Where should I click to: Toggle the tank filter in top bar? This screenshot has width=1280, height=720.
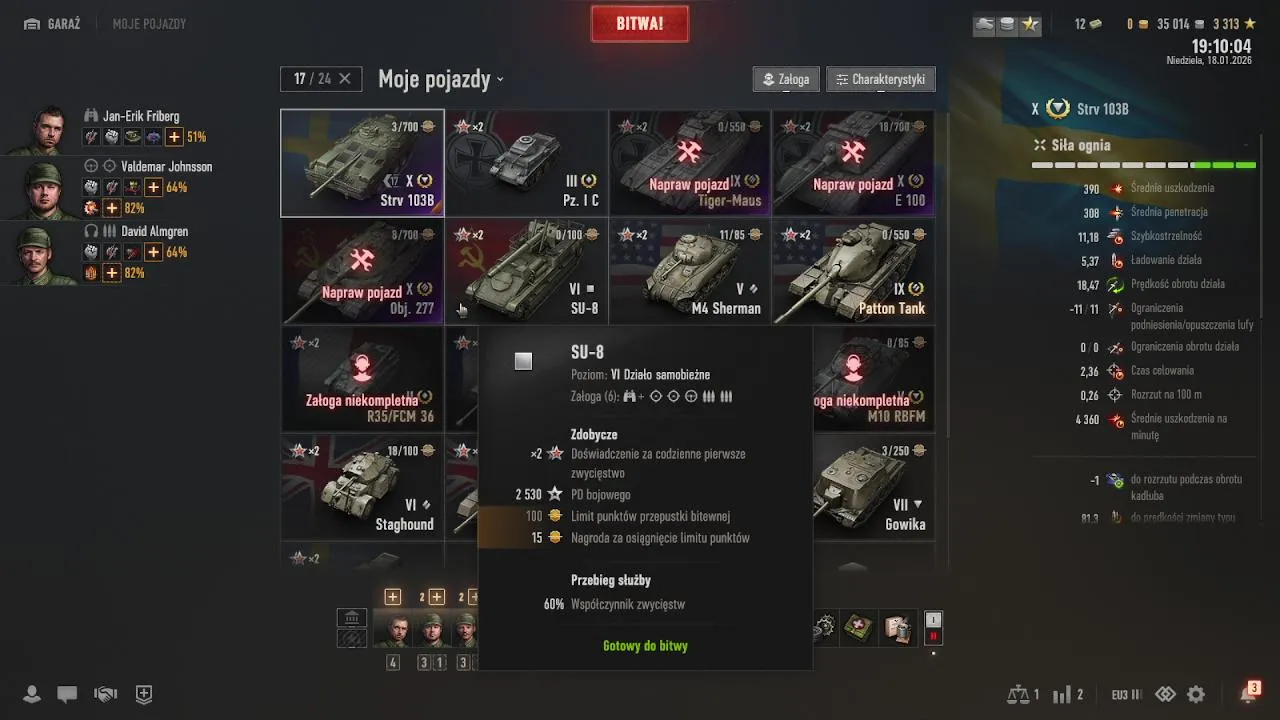tap(985, 24)
